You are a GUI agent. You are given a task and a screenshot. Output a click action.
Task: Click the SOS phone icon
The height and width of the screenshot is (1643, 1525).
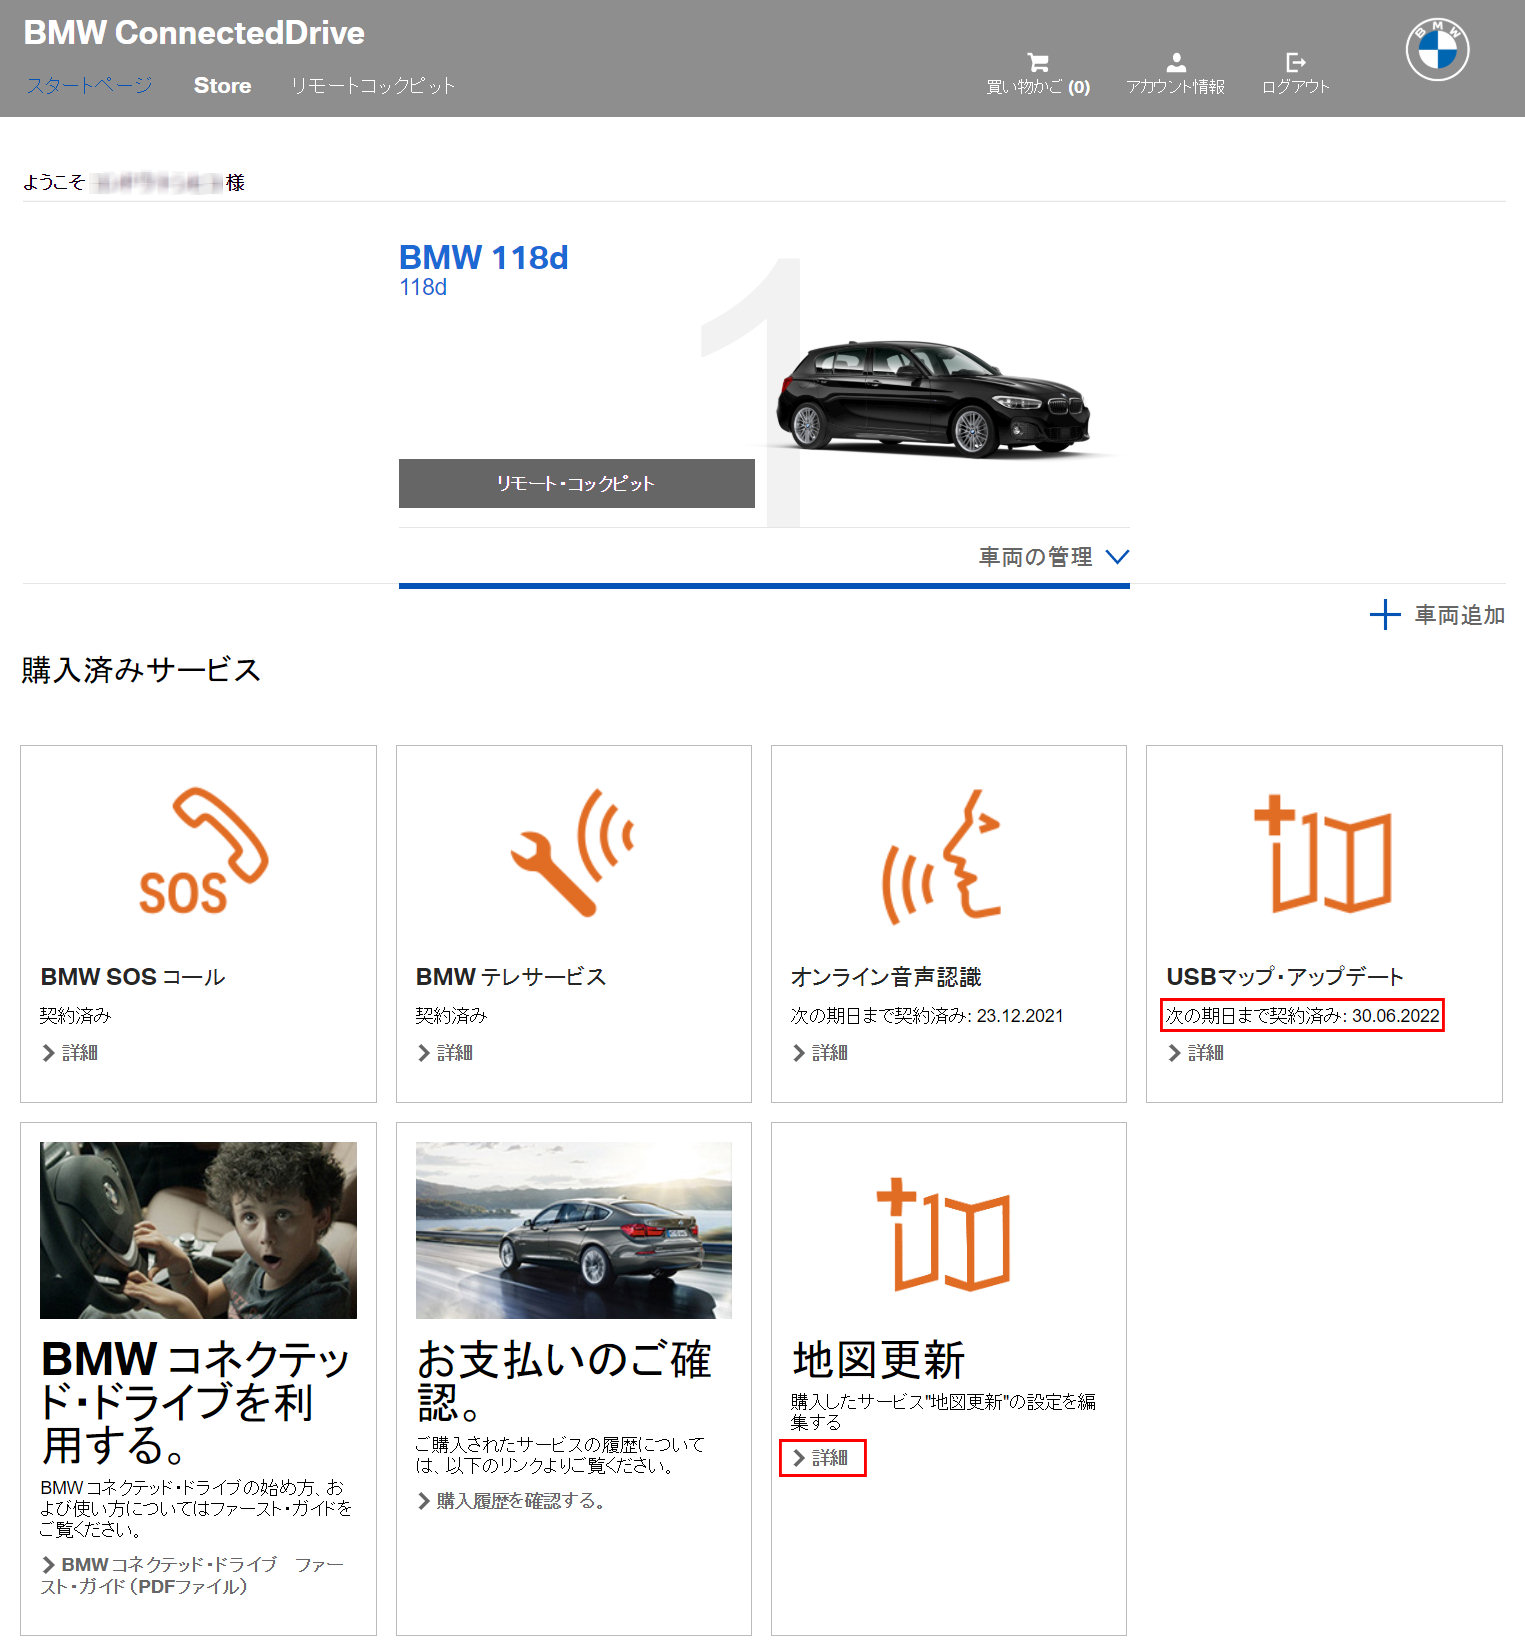click(203, 851)
